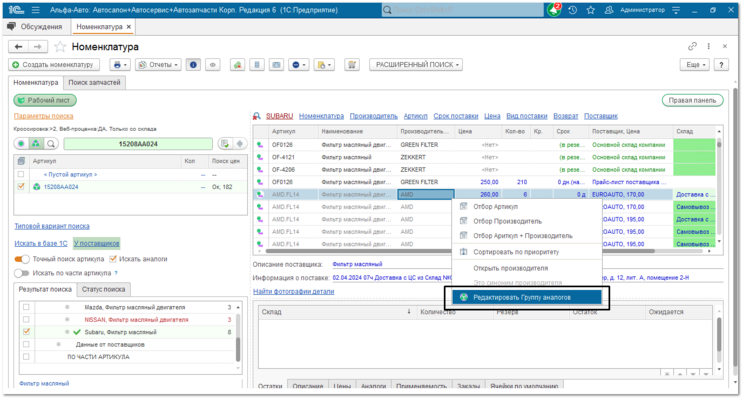Choose Редактировать Группу аналогов item
Image resolution: width=743 pixels, height=399 pixels.
tap(527, 297)
